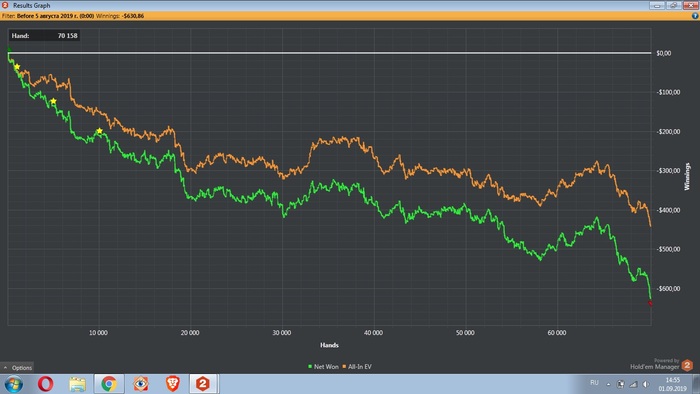Click the volume speaker tray icon
Image resolution: width=700 pixels, height=394 pixels.
click(x=646, y=384)
